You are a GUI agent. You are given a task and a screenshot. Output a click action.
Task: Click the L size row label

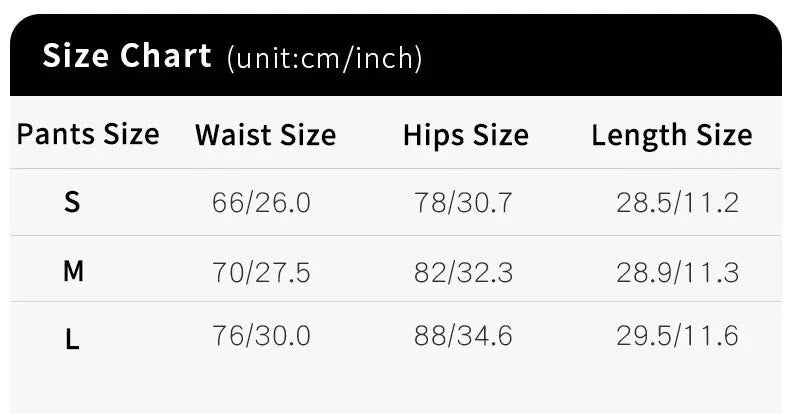point(72,339)
